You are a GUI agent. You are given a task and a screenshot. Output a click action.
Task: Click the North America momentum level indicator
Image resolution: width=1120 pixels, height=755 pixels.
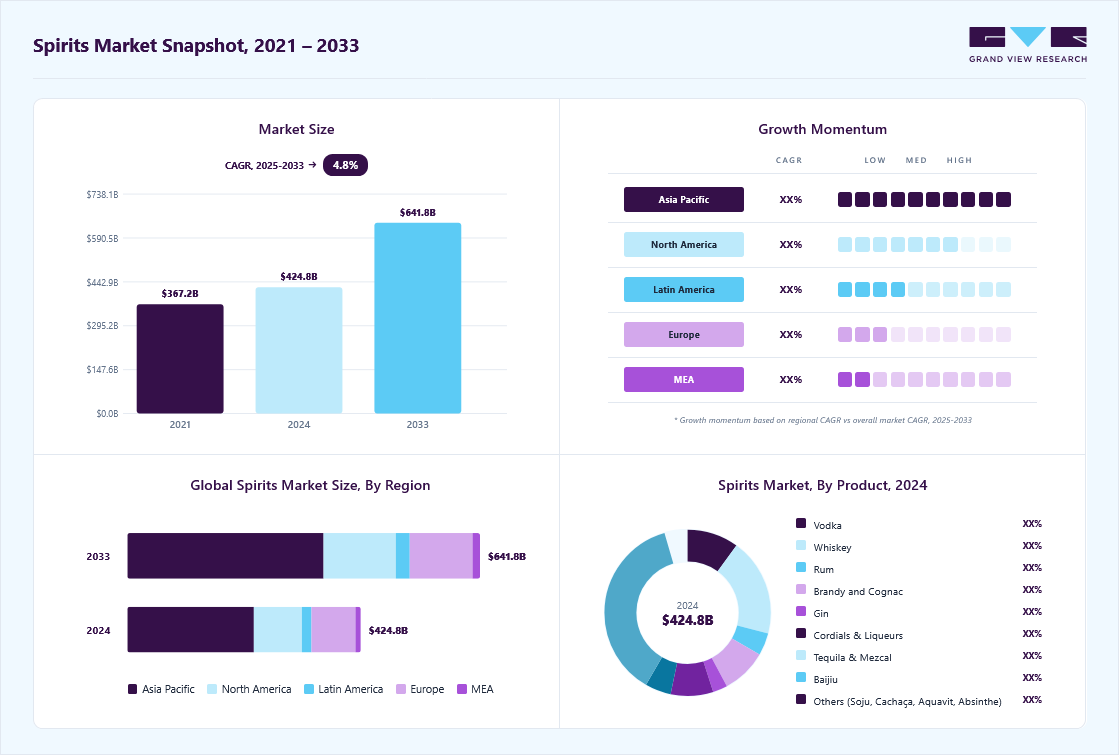tap(924, 244)
